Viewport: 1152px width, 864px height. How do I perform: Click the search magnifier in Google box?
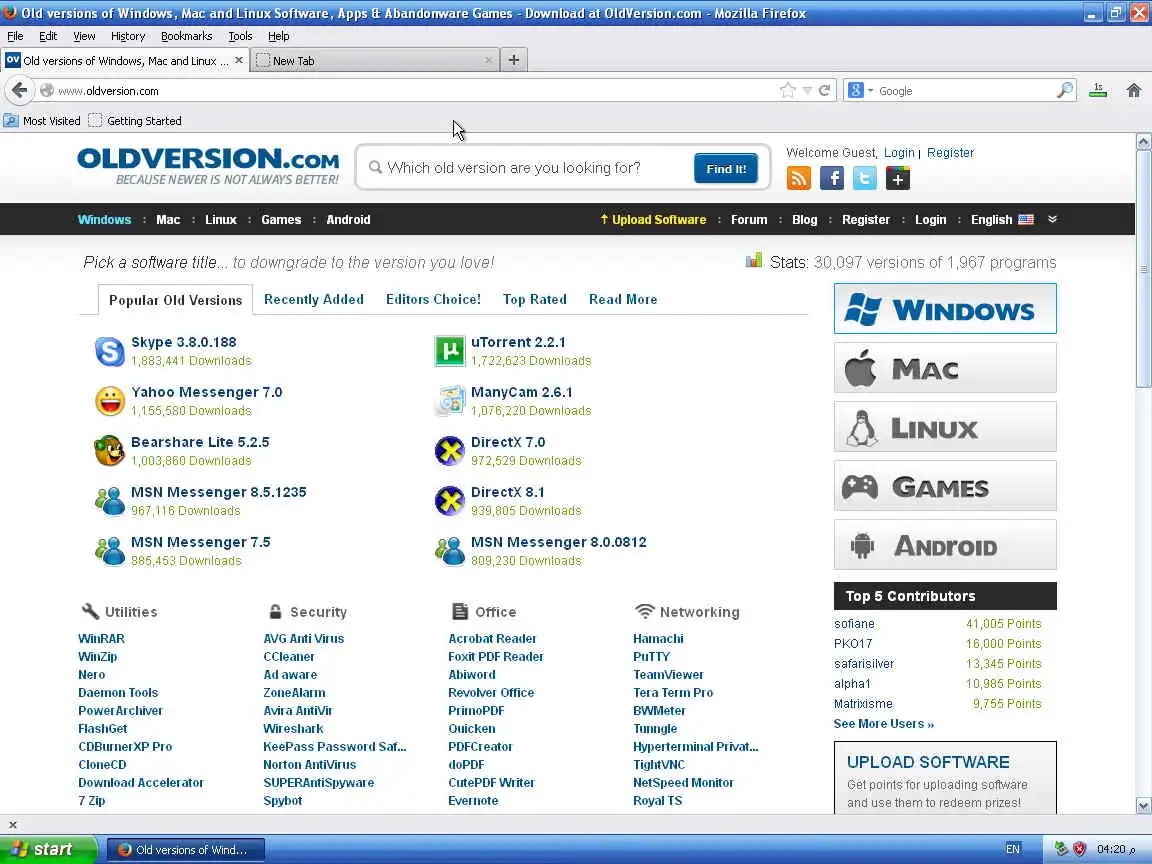tap(1065, 90)
